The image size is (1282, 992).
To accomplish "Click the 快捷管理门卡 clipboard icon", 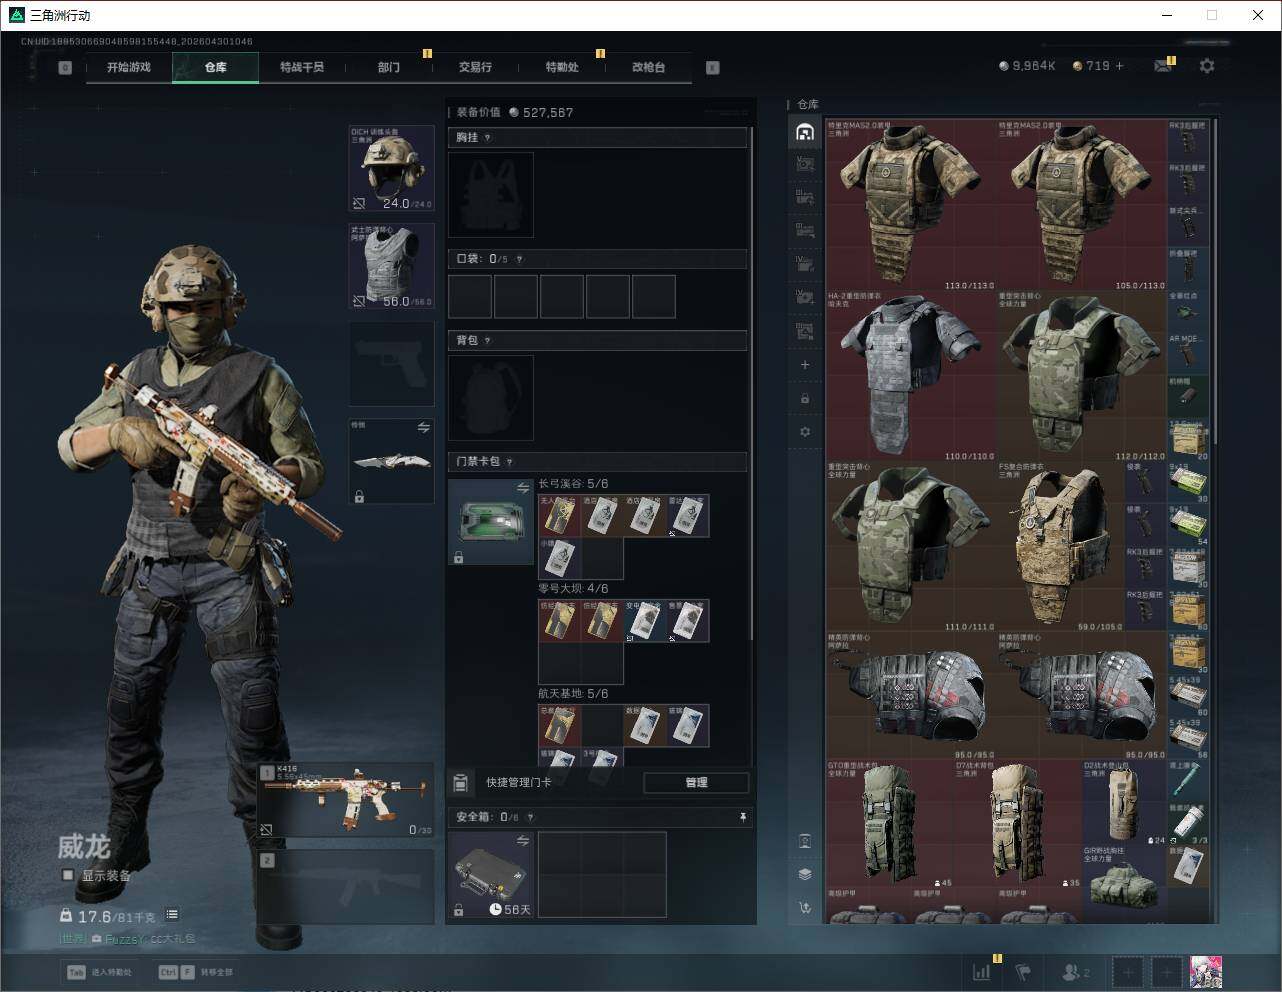I will click(x=461, y=782).
